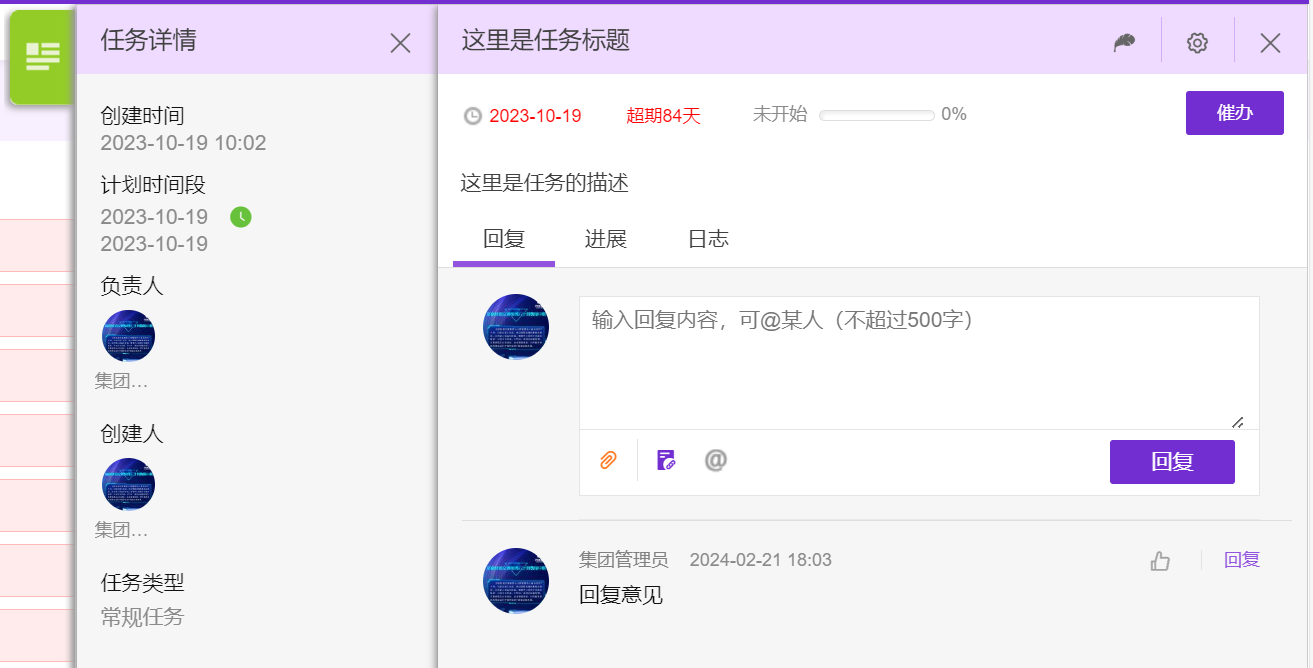
Task: Switch to the 进展 tab
Action: pos(605,239)
